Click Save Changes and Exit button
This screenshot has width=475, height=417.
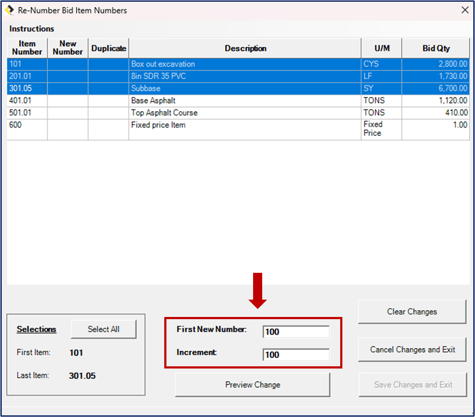[413, 385]
